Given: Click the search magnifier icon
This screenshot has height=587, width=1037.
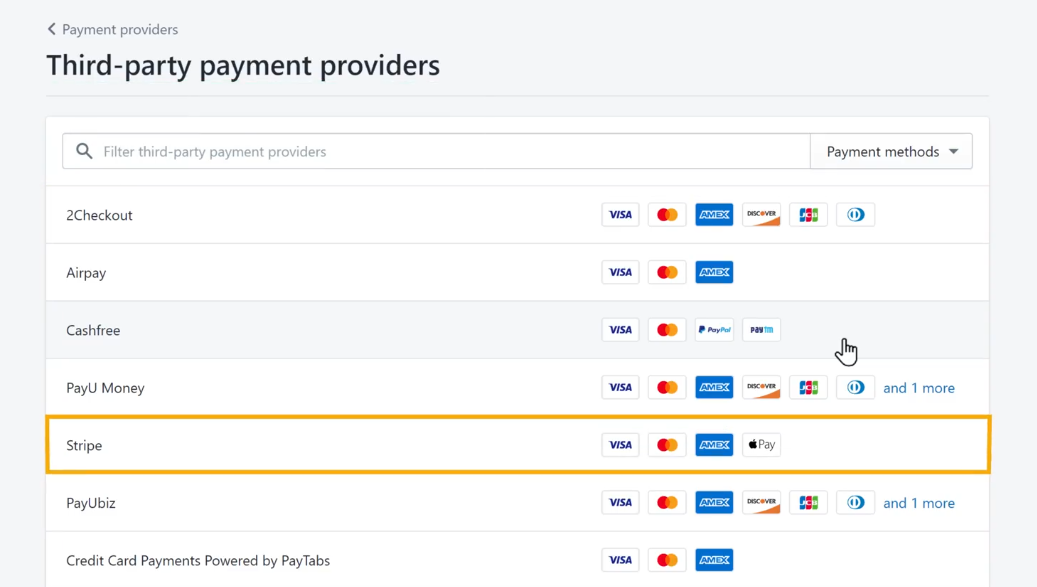Looking at the screenshot, I should pos(84,151).
